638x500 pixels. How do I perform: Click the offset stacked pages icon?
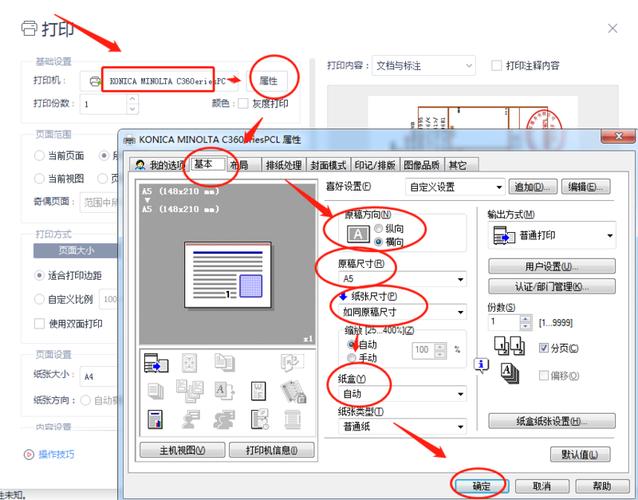click(x=510, y=374)
